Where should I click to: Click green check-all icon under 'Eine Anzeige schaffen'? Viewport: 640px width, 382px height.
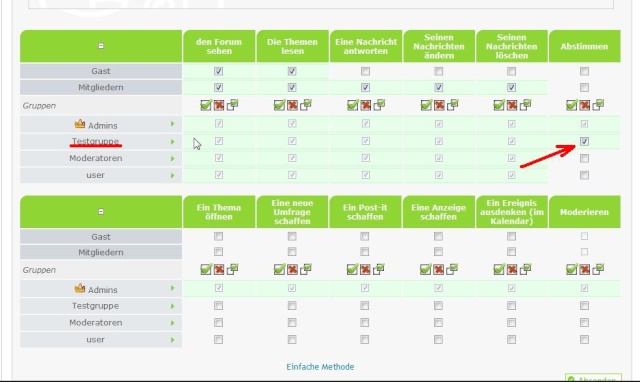coord(425,269)
